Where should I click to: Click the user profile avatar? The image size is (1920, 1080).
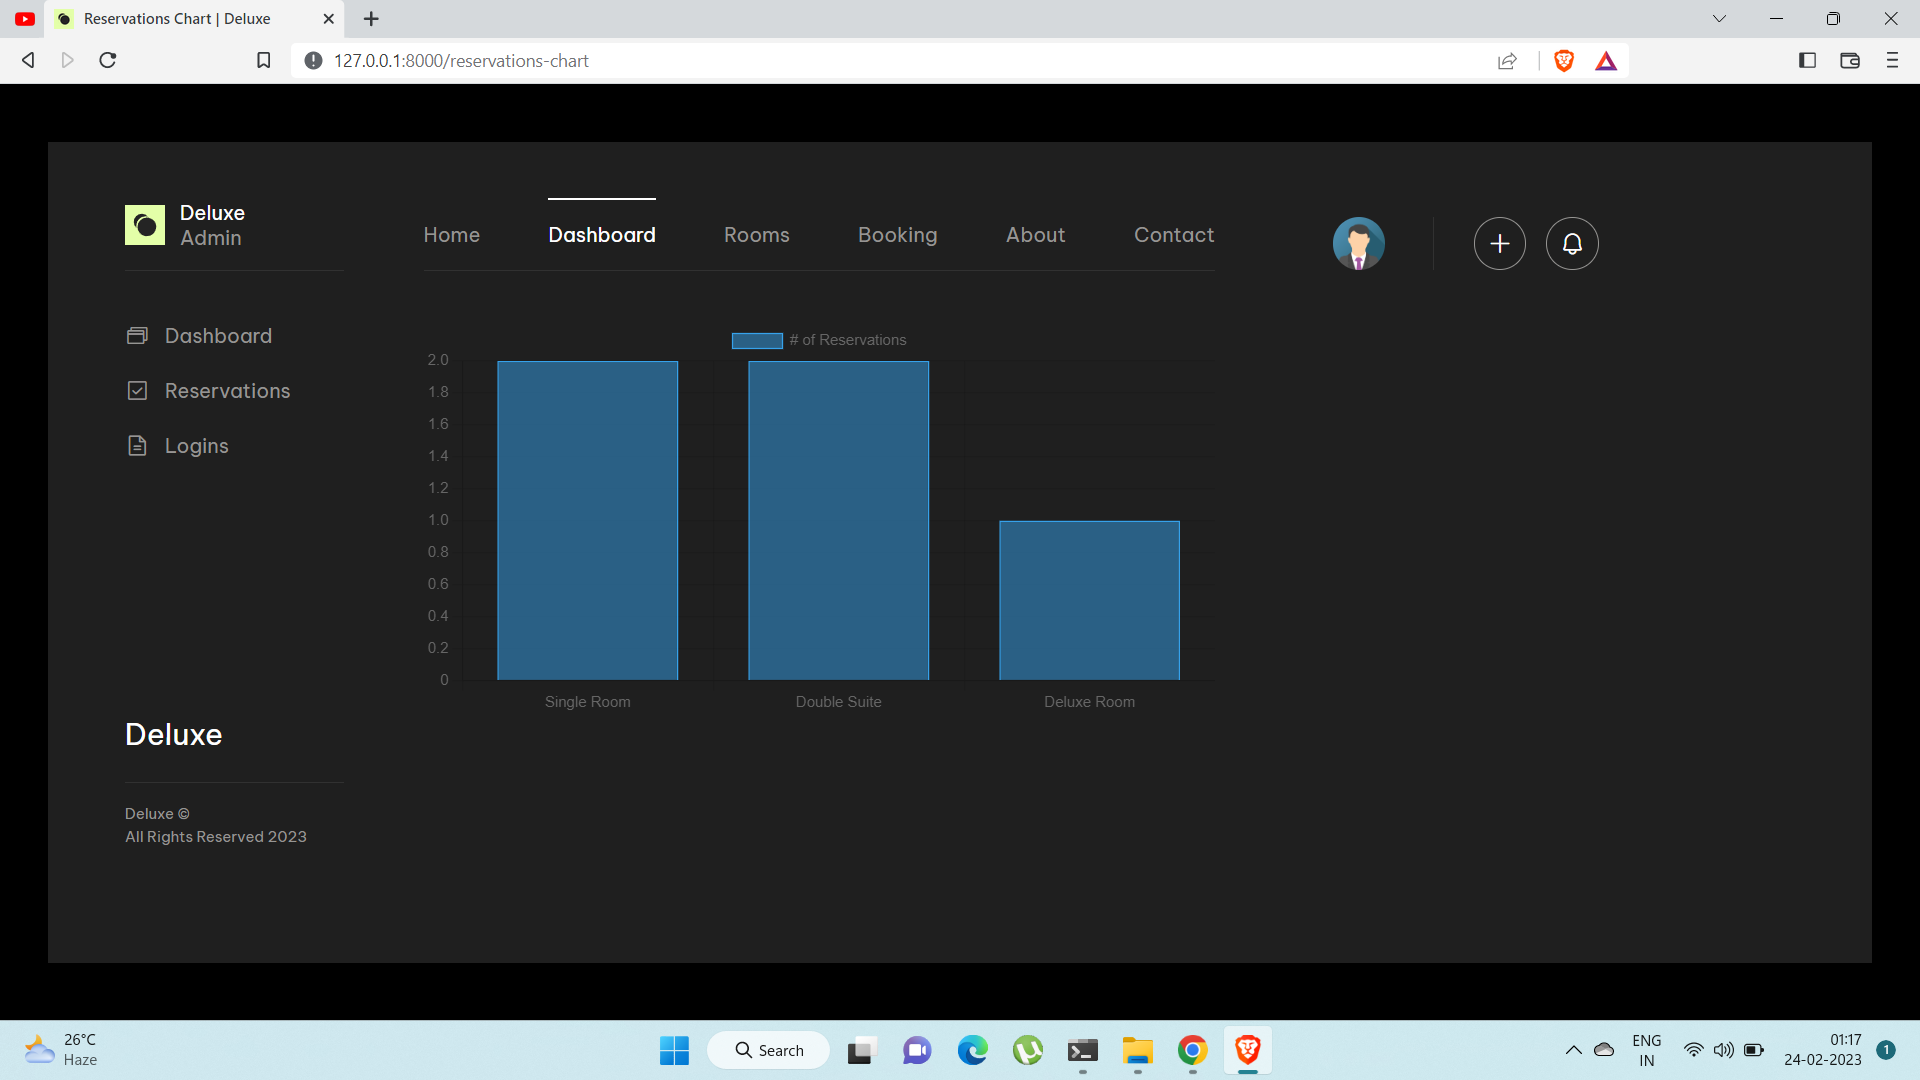1358,243
